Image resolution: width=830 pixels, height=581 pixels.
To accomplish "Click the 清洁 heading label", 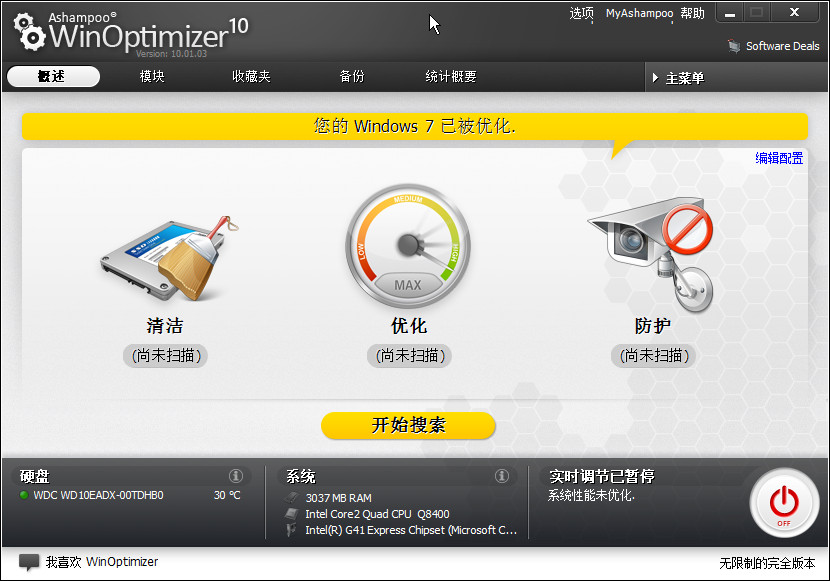I will tap(165, 325).
